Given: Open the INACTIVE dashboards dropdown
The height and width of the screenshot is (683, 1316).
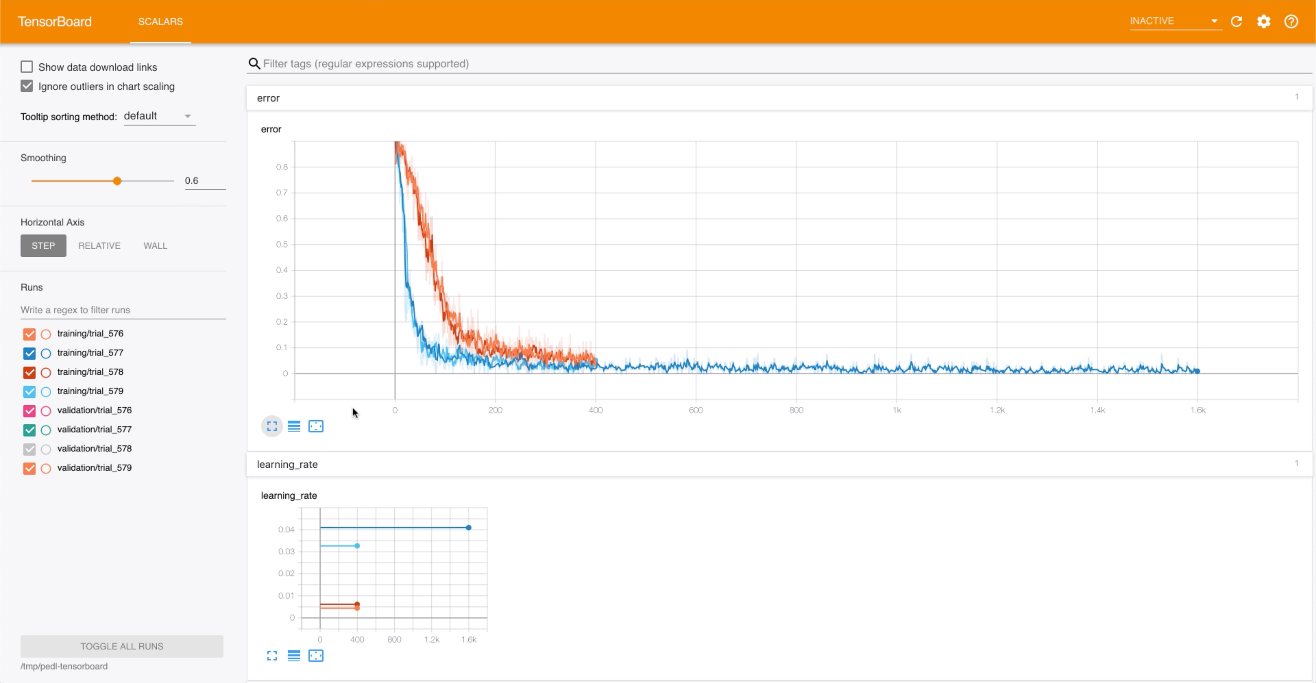Looking at the screenshot, I should coord(1175,21).
